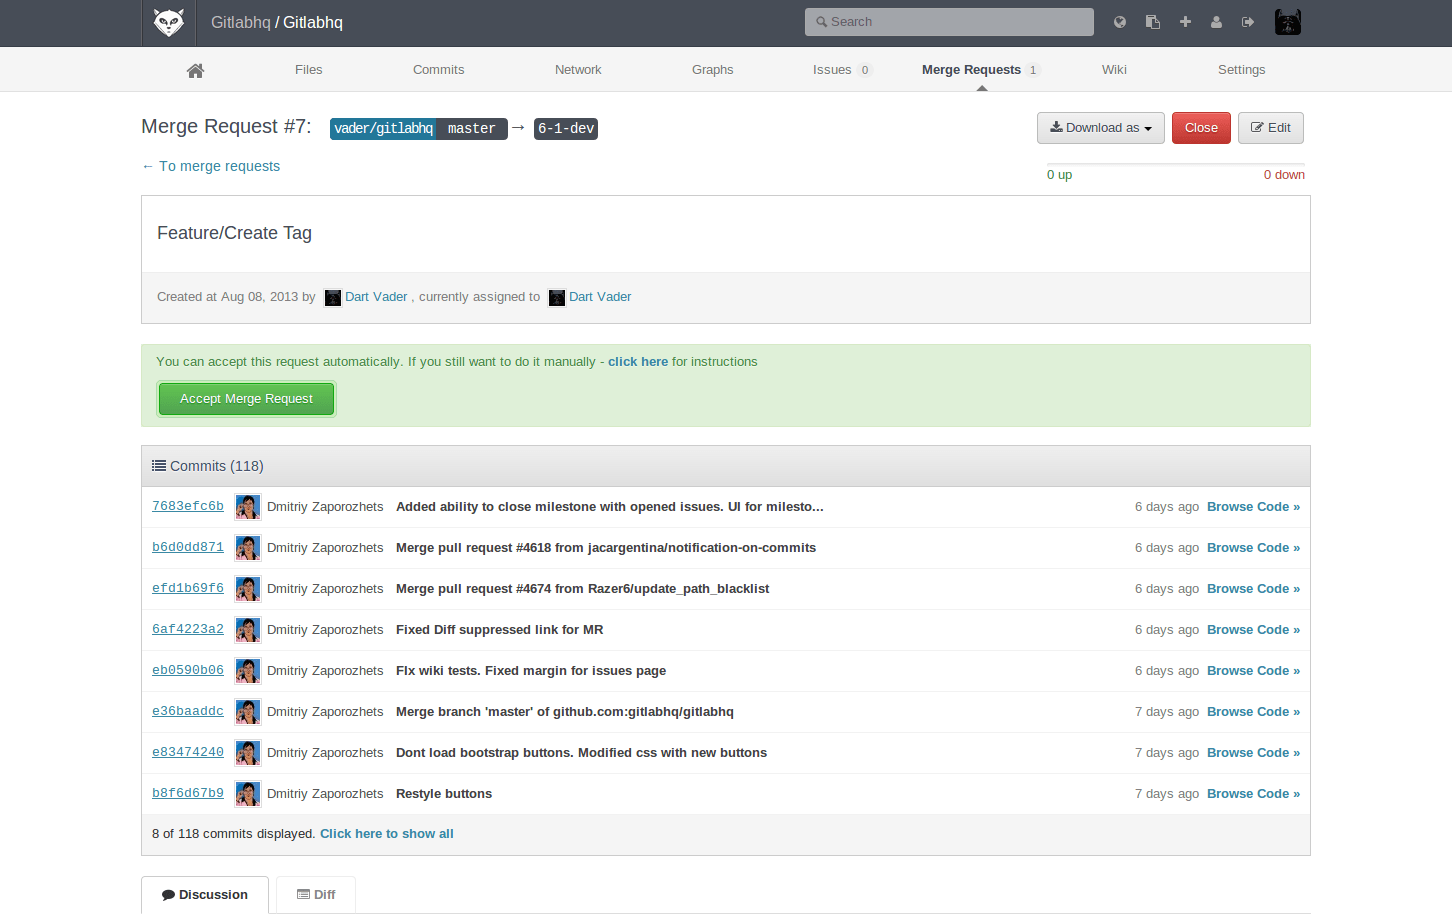Open snippets via the clipboard icon

[1152, 21]
